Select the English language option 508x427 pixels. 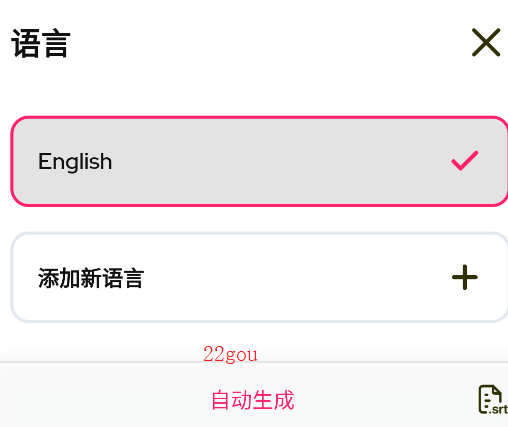point(260,161)
